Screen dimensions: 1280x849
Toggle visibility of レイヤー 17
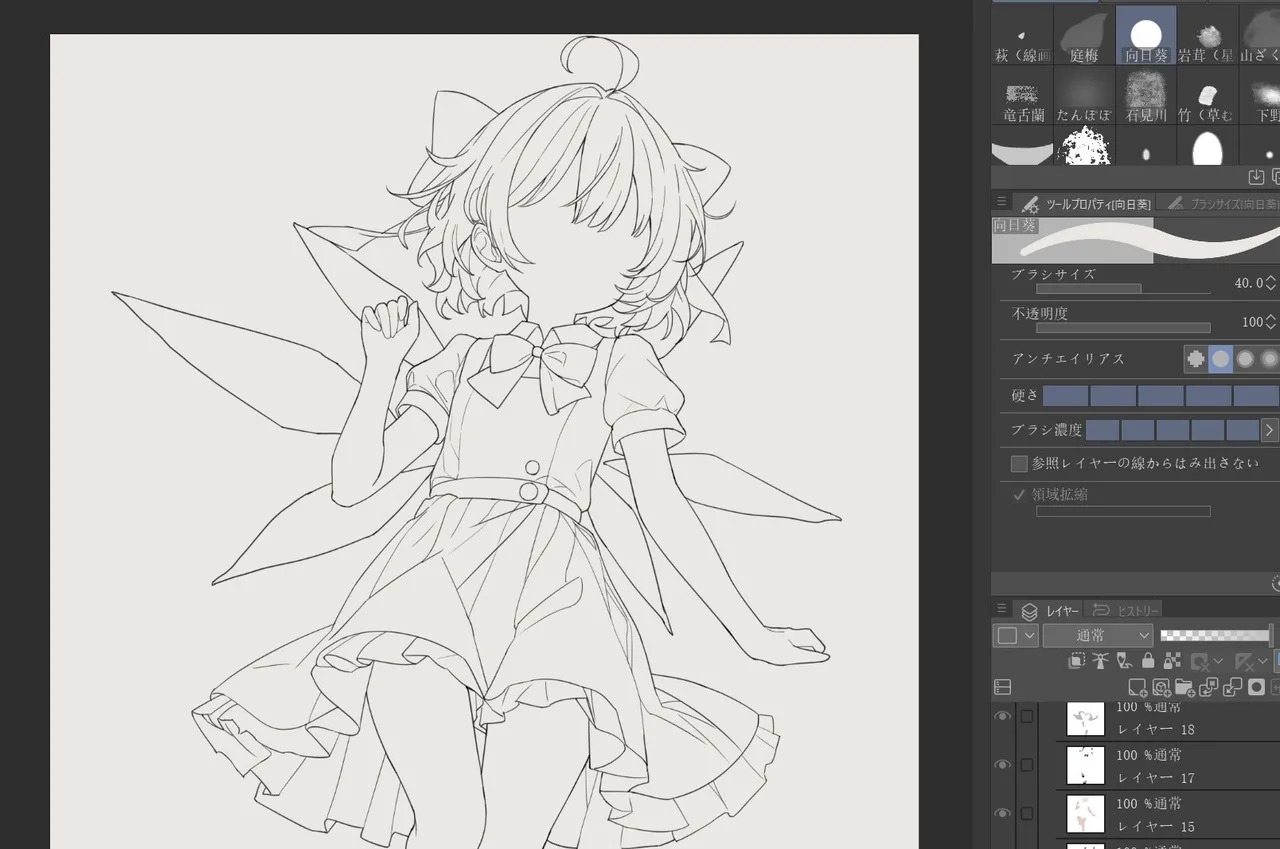click(1002, 765)
